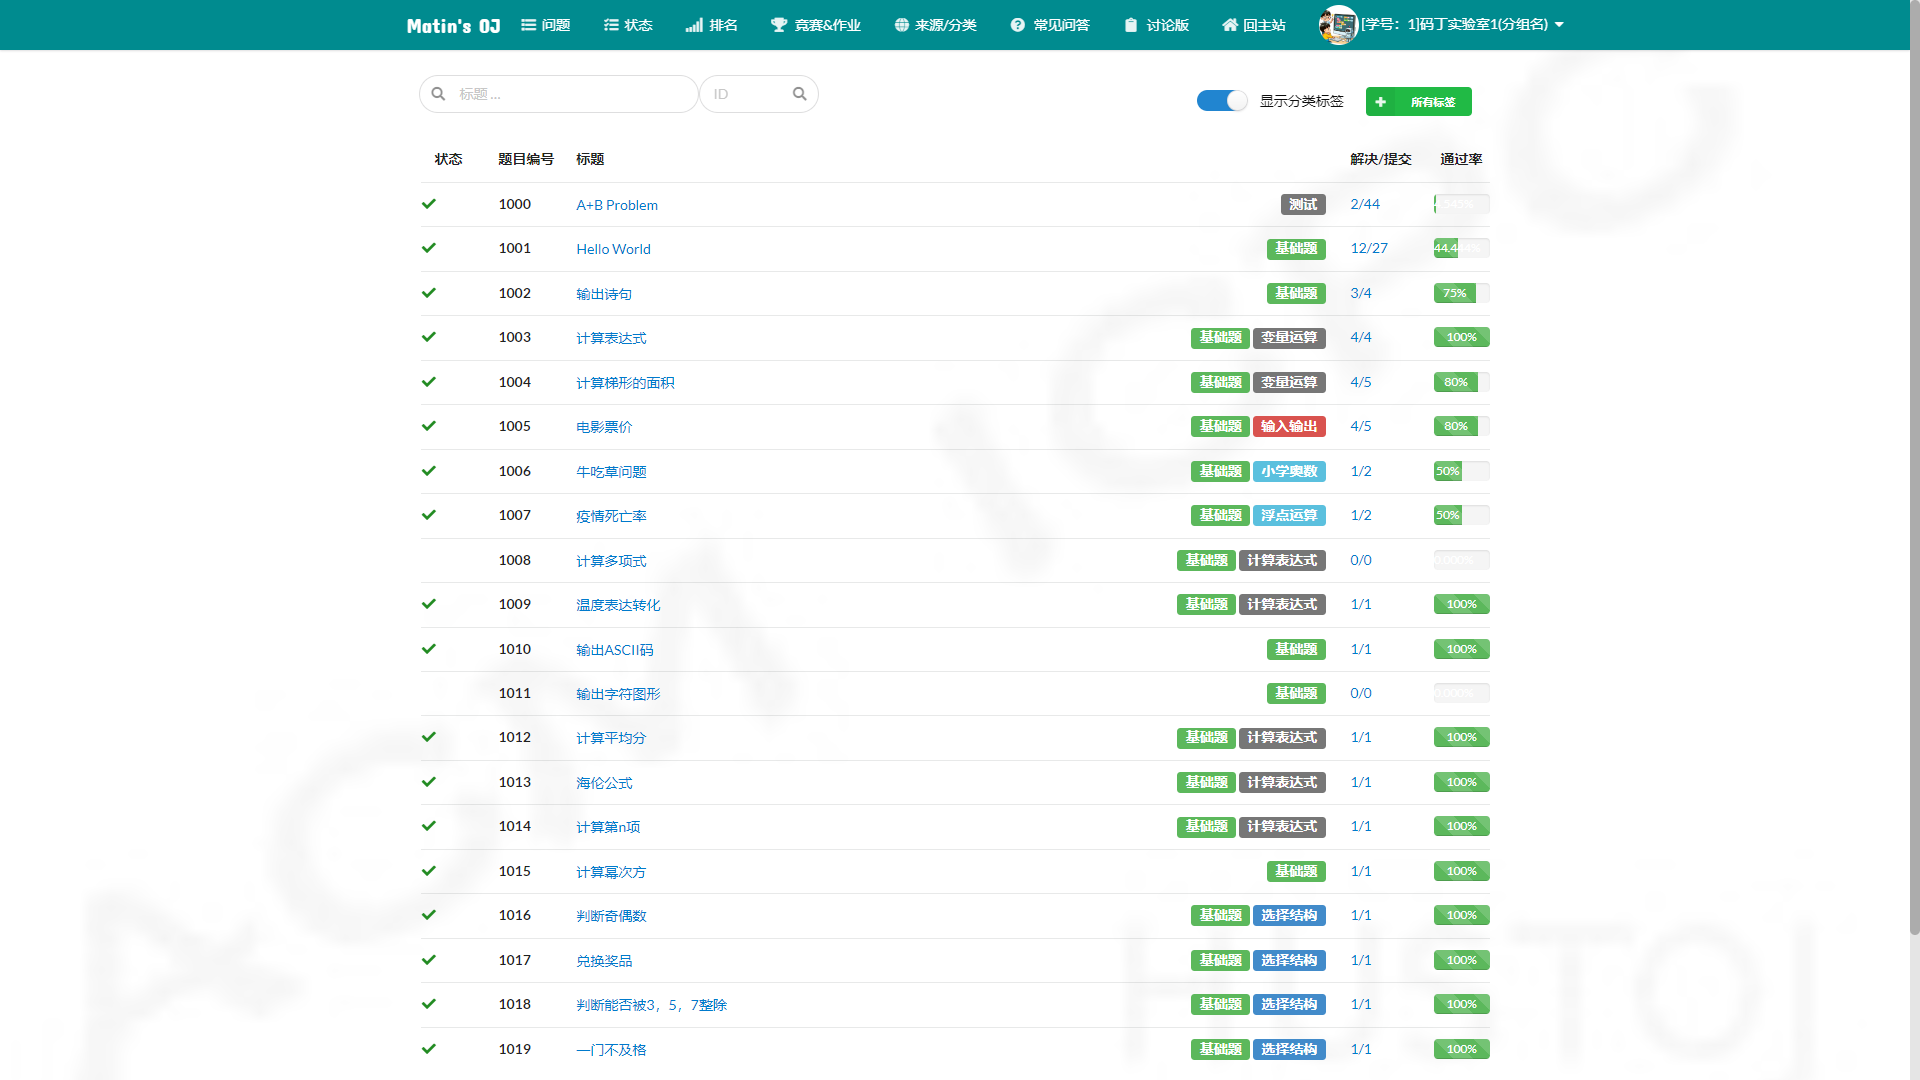This screenshot has height=1080, width=1920.
Task: Go to 回主站 in navbar
Action: click(x=1254, y=25)
